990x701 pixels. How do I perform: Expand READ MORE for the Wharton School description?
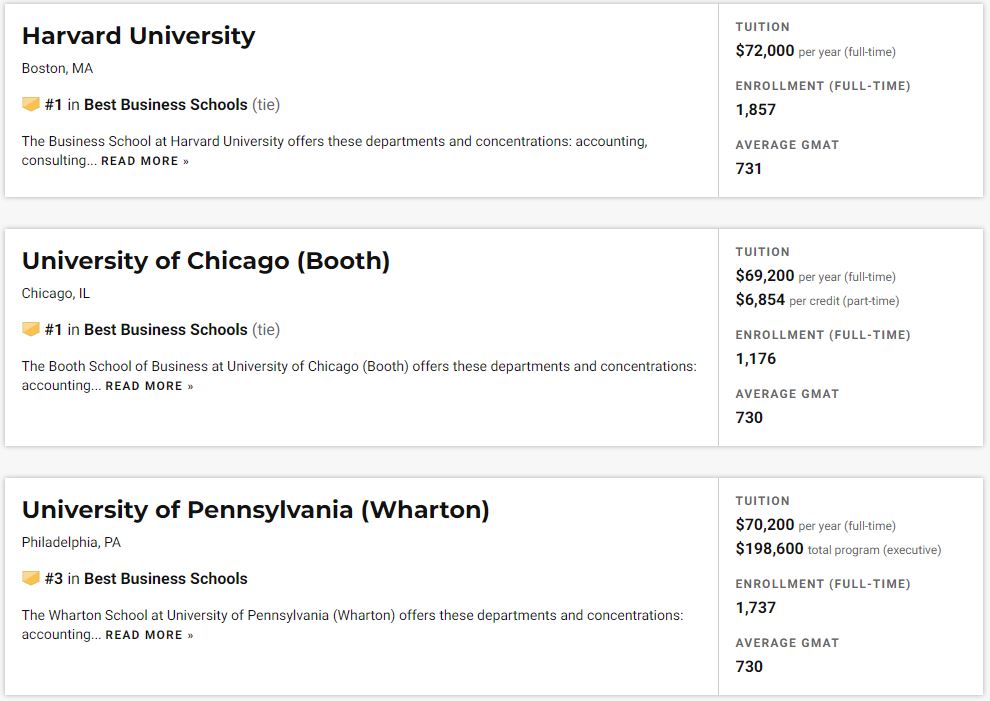[150, 635]
